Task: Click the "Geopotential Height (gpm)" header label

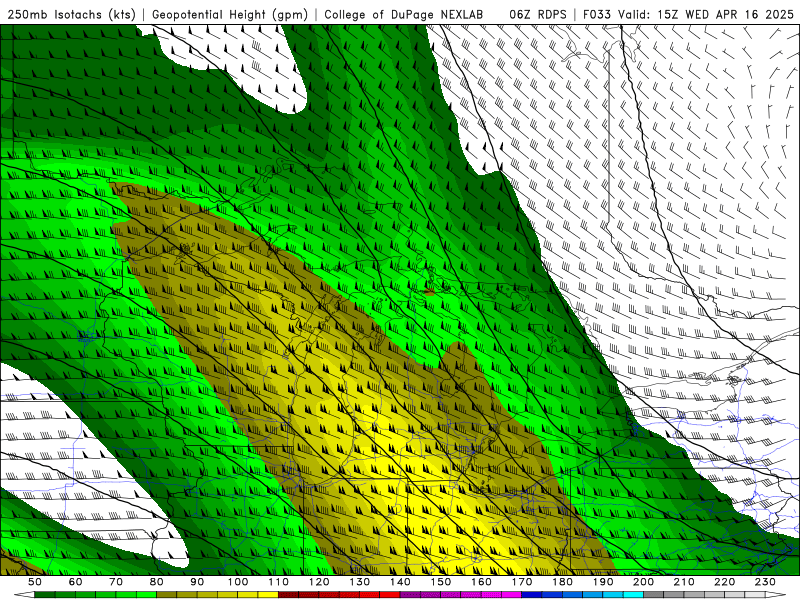Action: click(x=230, y=14)
